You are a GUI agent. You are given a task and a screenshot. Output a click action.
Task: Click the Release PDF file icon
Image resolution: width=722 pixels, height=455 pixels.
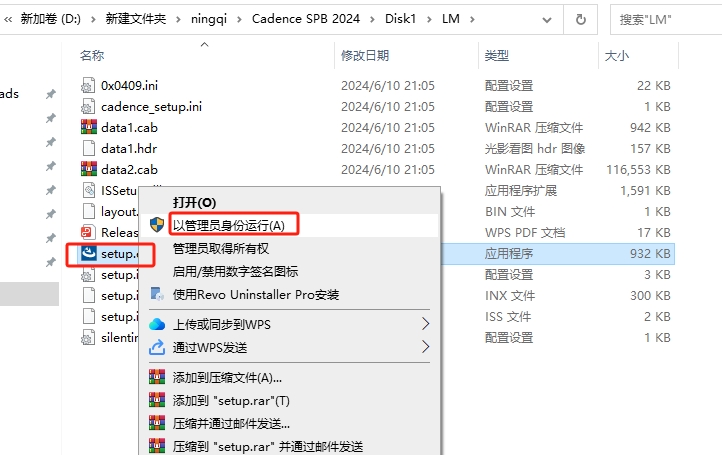pyautogui.click(x=88, y=233)
